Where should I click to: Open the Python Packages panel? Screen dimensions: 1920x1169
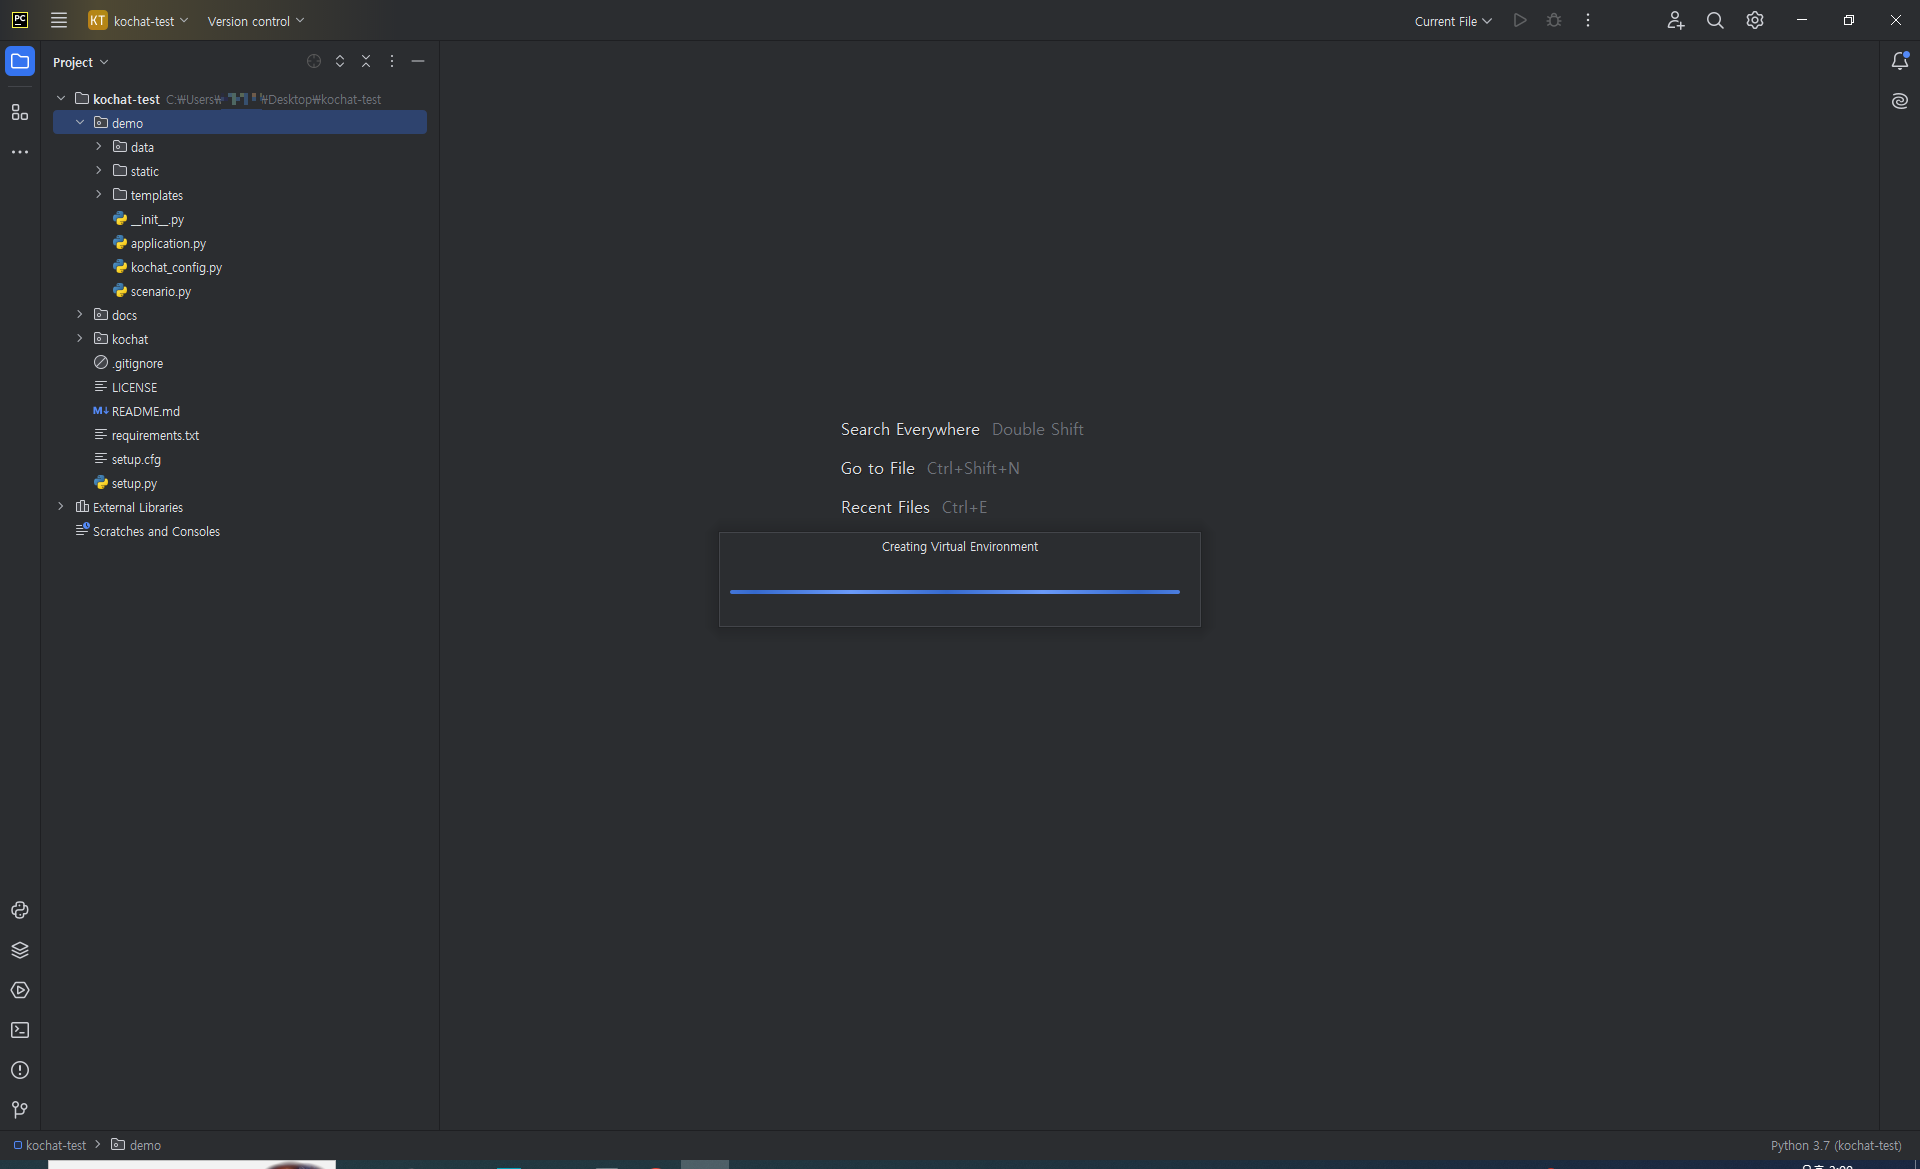coord(20,950)
